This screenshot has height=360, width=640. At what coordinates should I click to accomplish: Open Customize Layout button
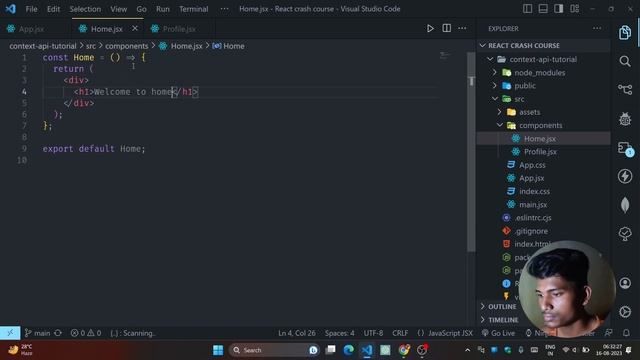click(574, 9)
